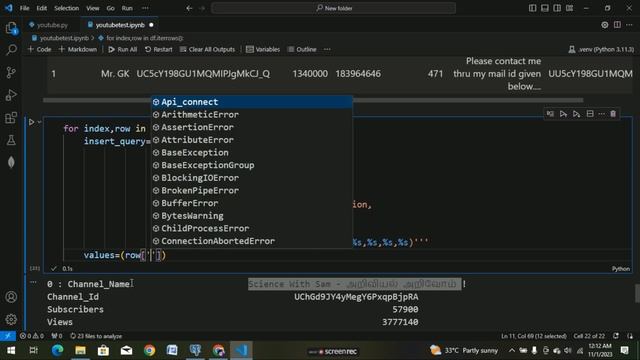Show more menu bar items ellipsis
Image resolution: width=640 pixels, height=360 pixels.
pyautogui.click(x=145, y=8)
